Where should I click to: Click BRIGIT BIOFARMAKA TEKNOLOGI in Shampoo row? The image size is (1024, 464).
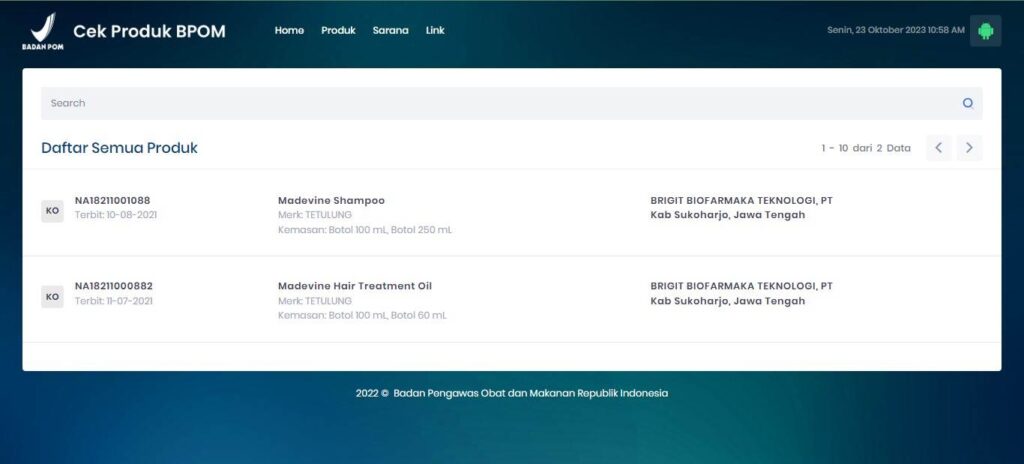coord(741,201)
